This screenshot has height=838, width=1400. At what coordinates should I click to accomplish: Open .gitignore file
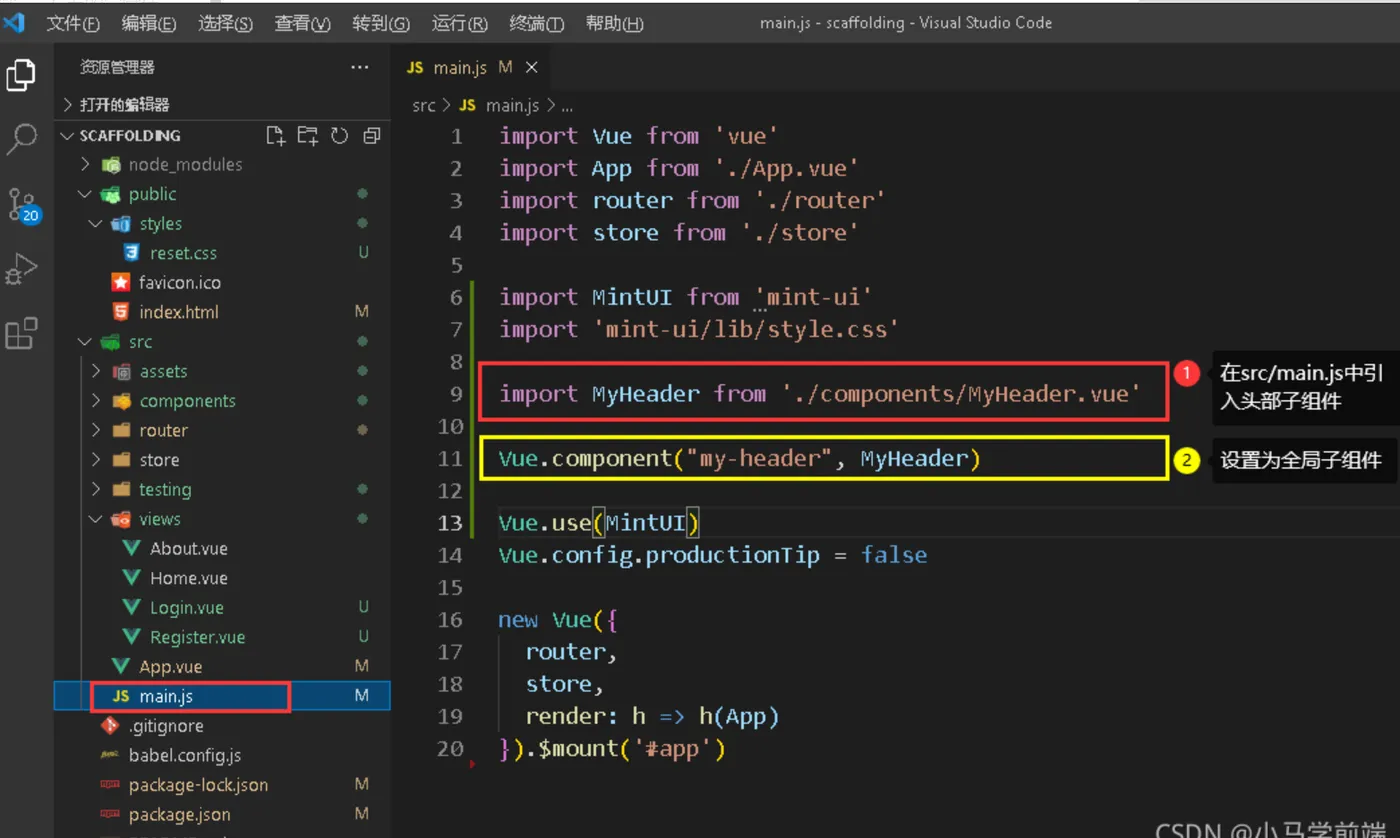click(x=166, y=726)
